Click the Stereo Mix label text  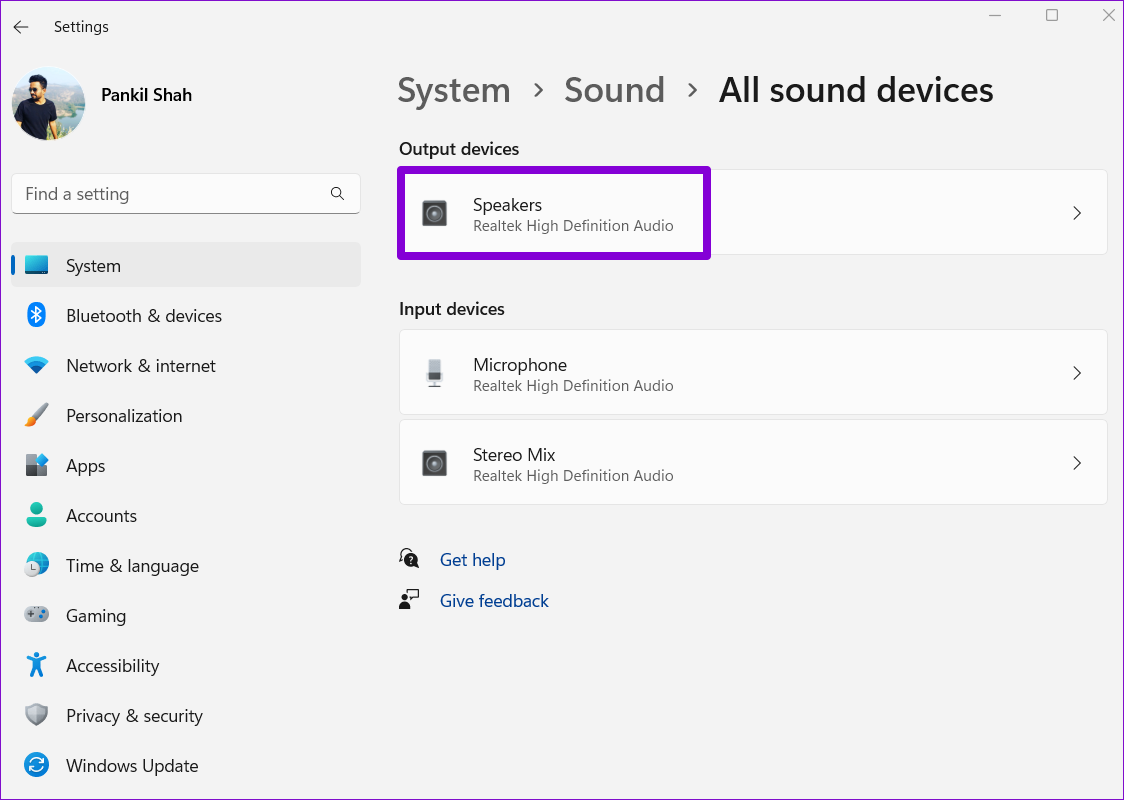coord(514,454)
